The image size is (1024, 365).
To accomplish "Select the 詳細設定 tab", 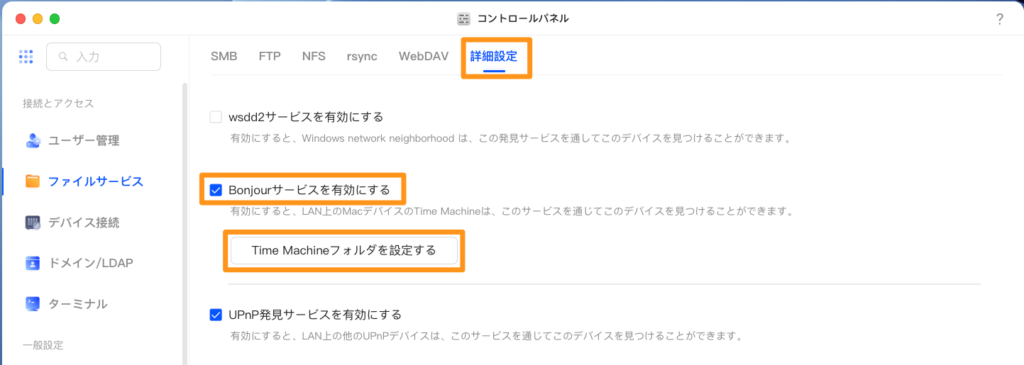I will pos(494,56).
